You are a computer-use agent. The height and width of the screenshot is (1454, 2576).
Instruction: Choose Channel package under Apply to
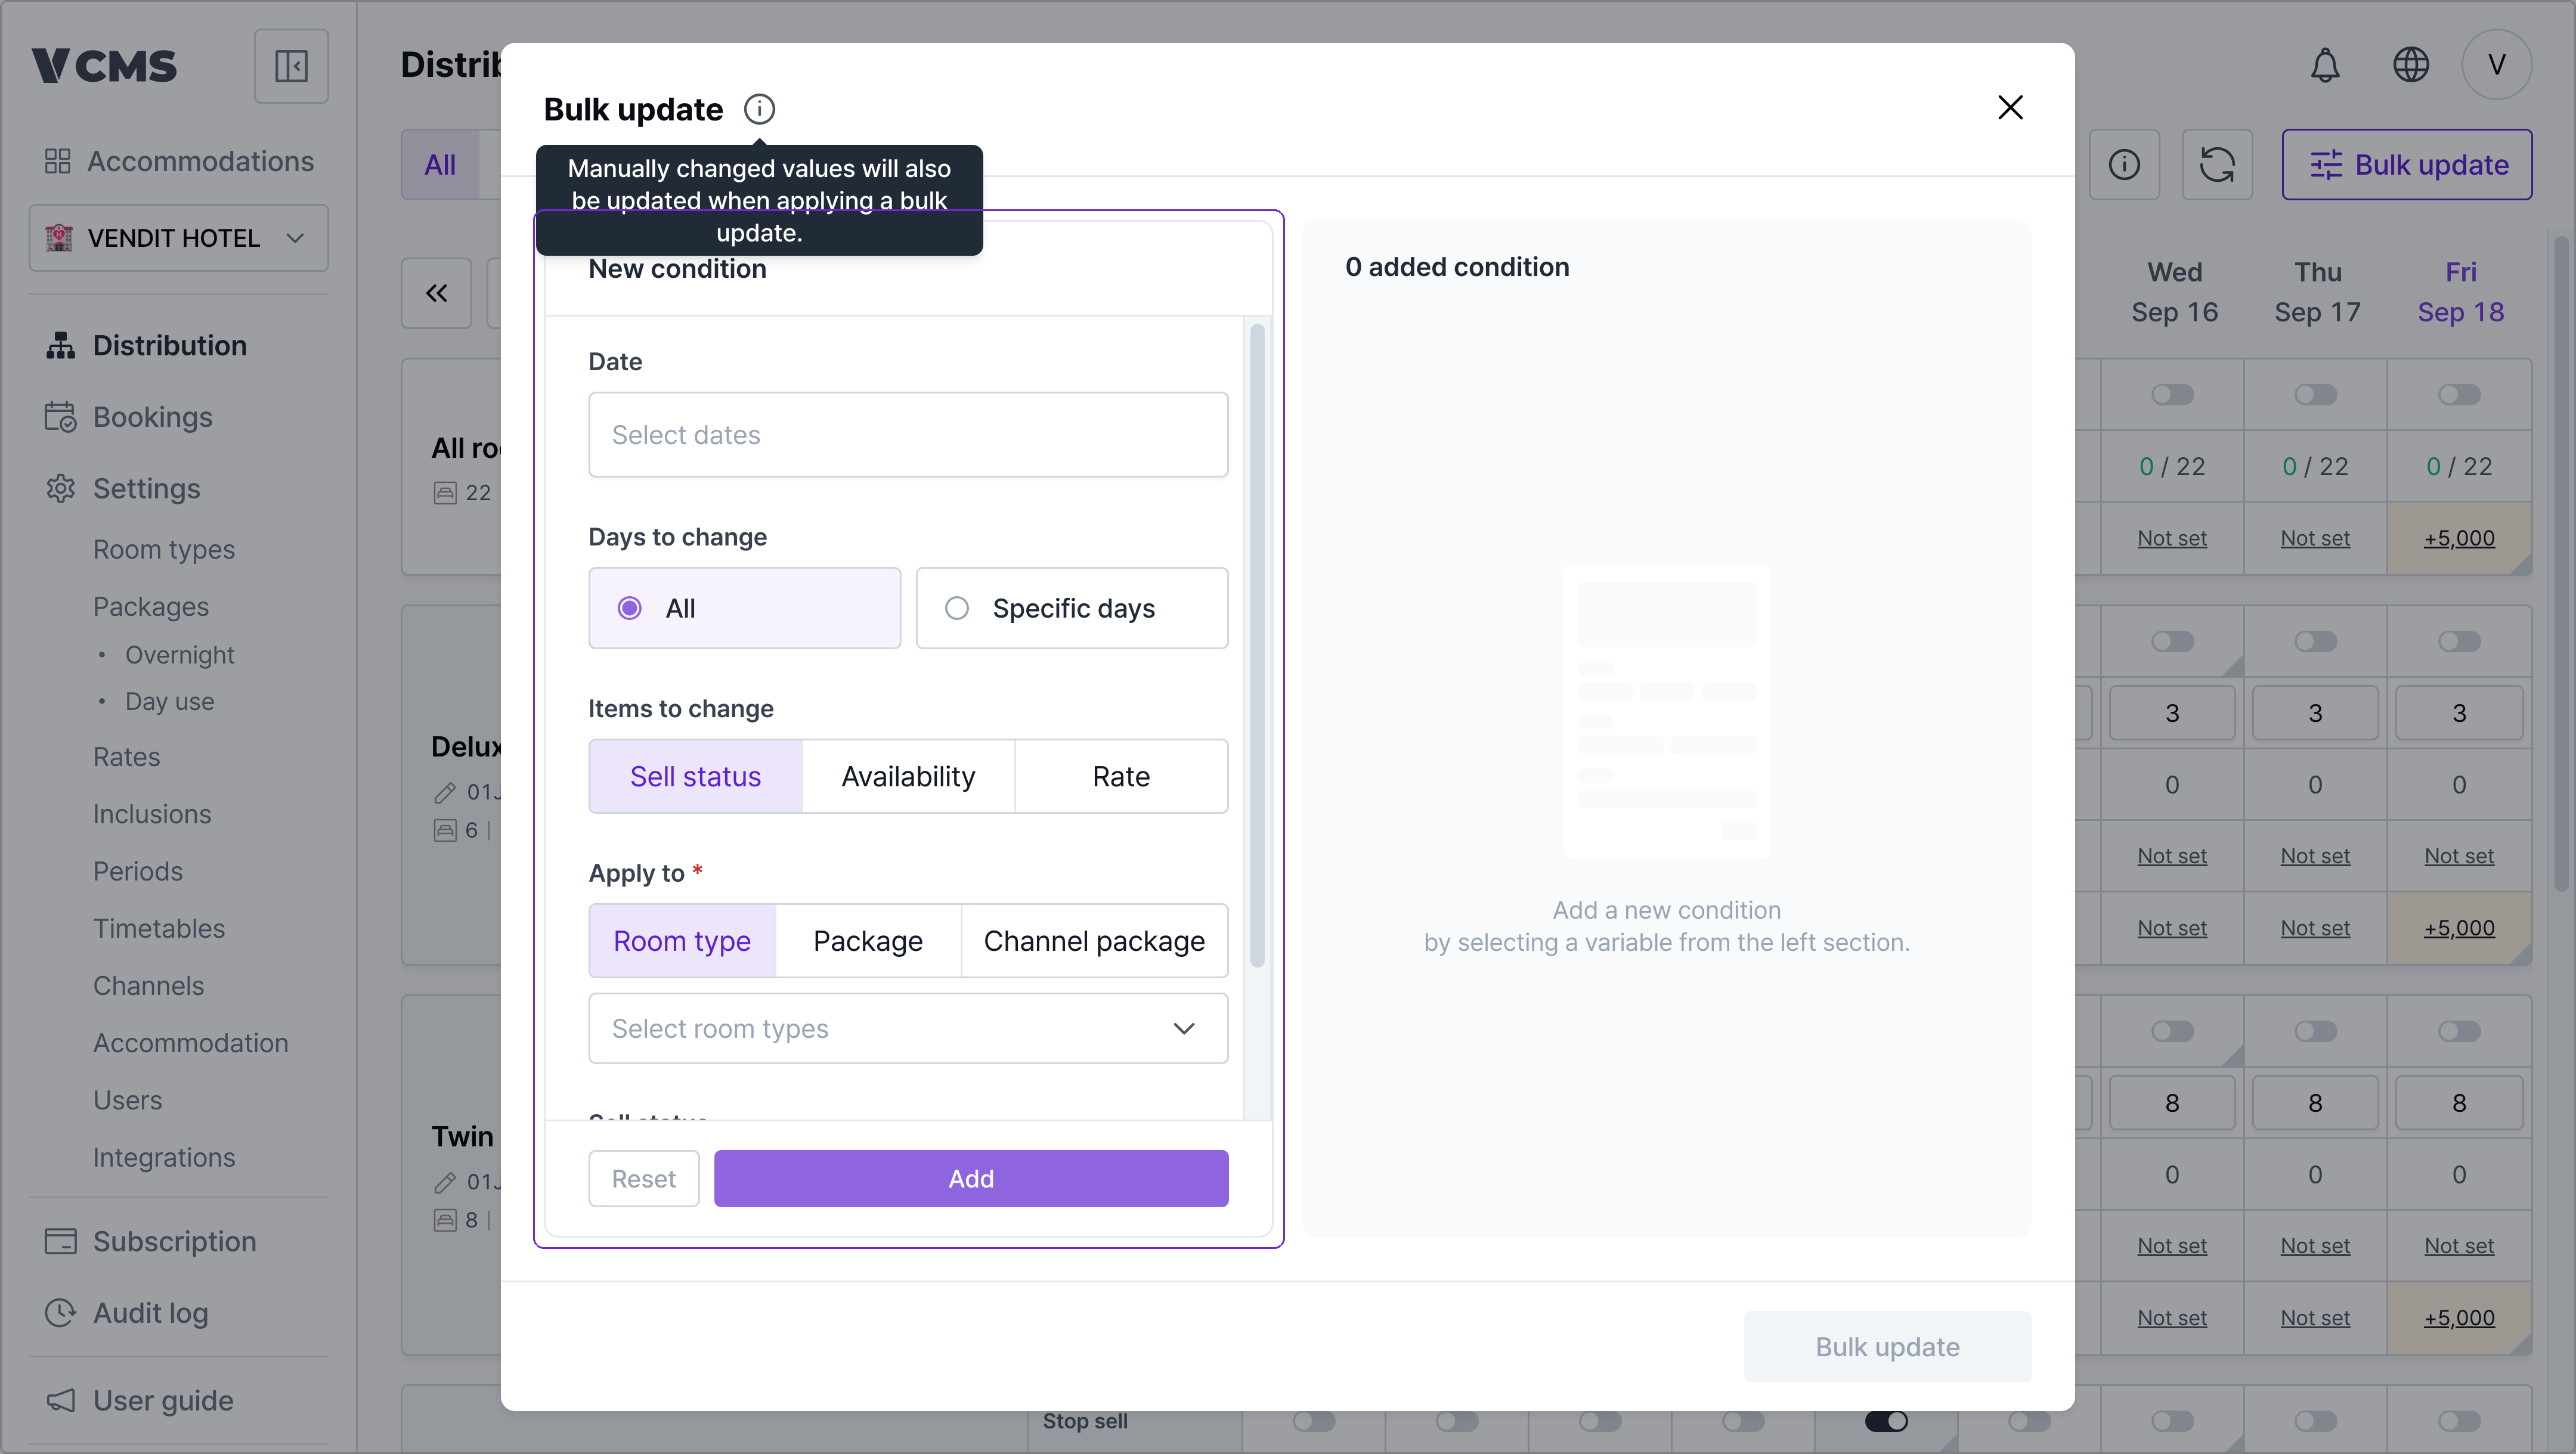[1094, 941]
